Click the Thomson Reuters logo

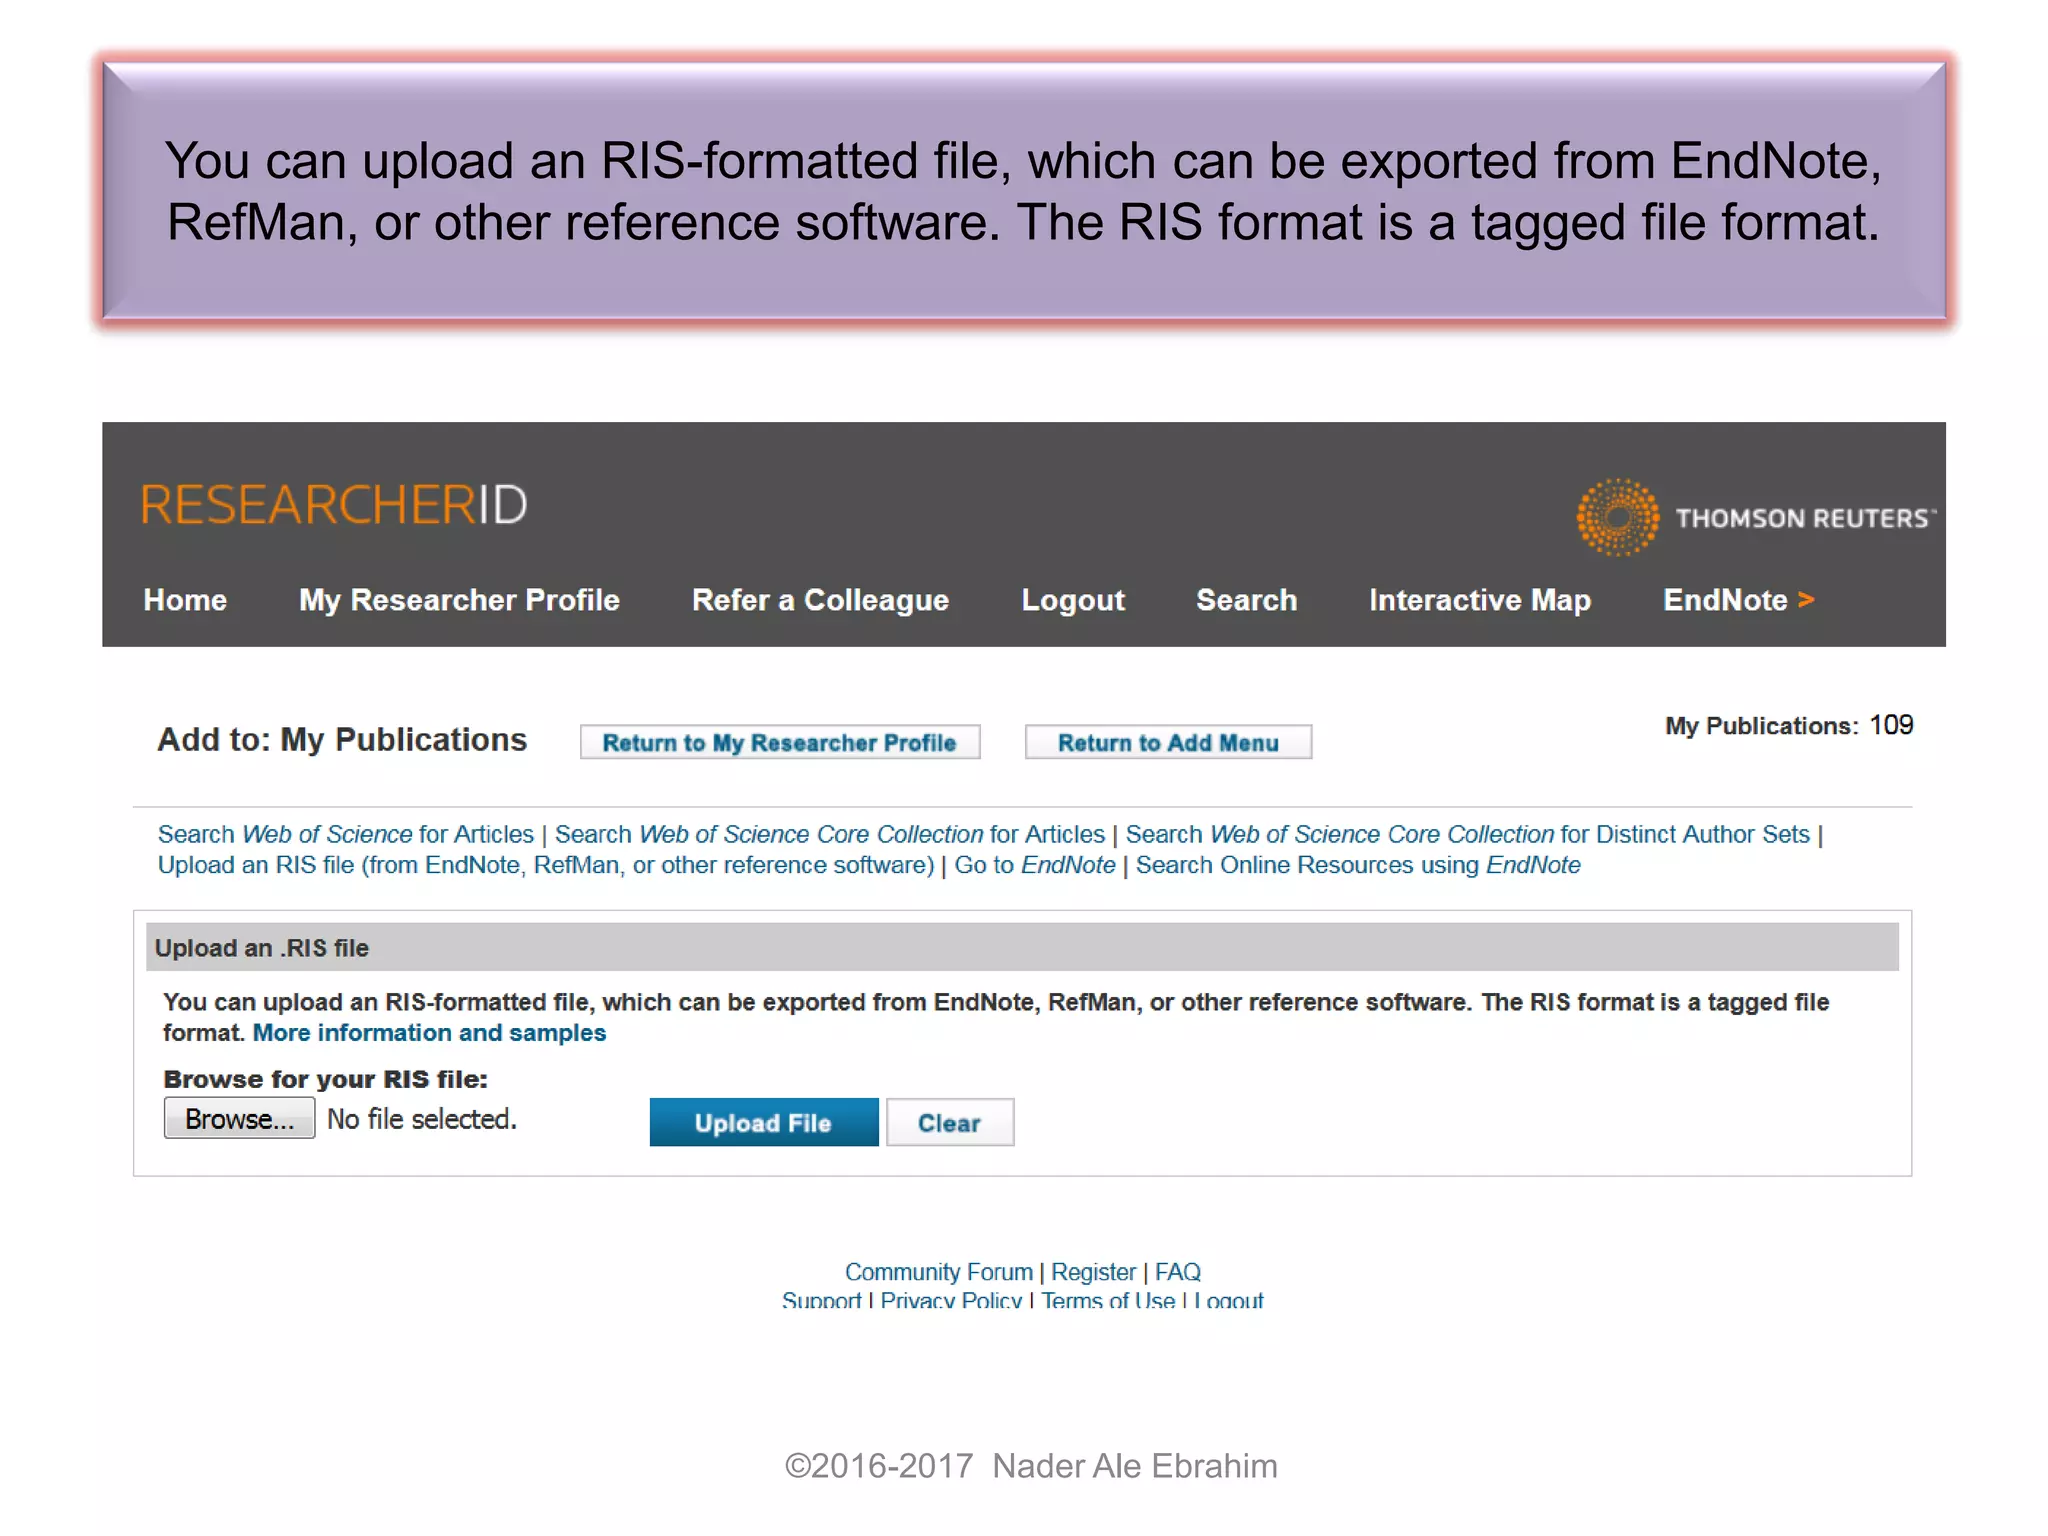1756,517
